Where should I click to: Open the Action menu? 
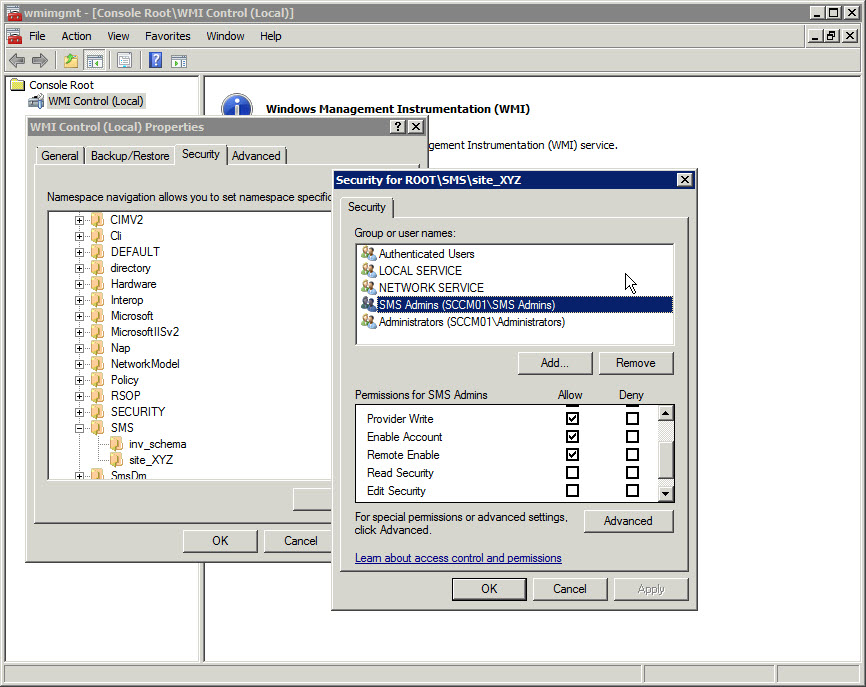pyautogui.click(x=76, y=36)
